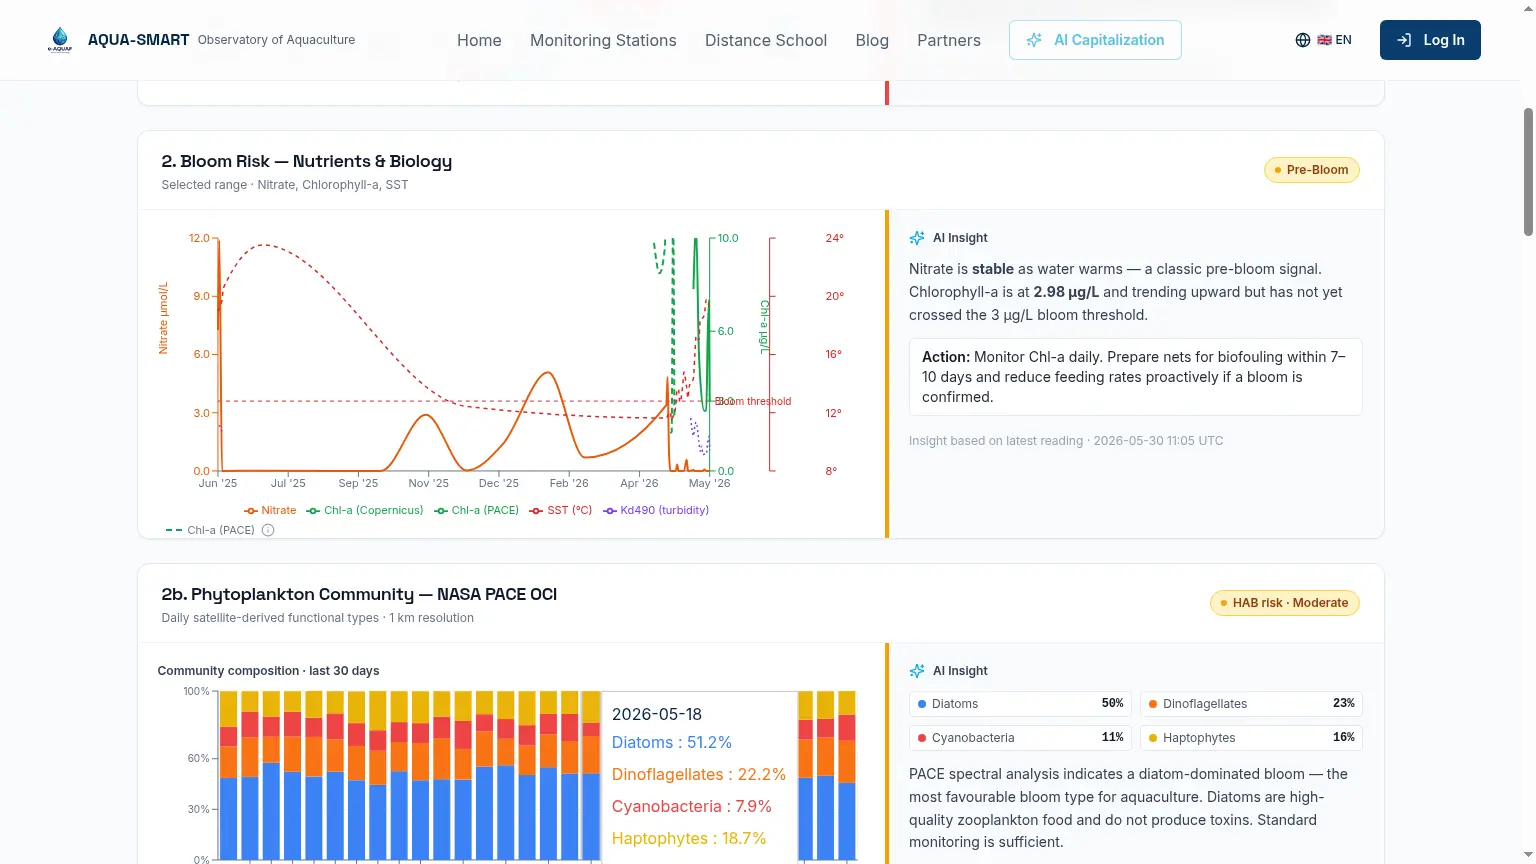
Task: Click the arrow icon inside Log In
Action: (1404, 40)
